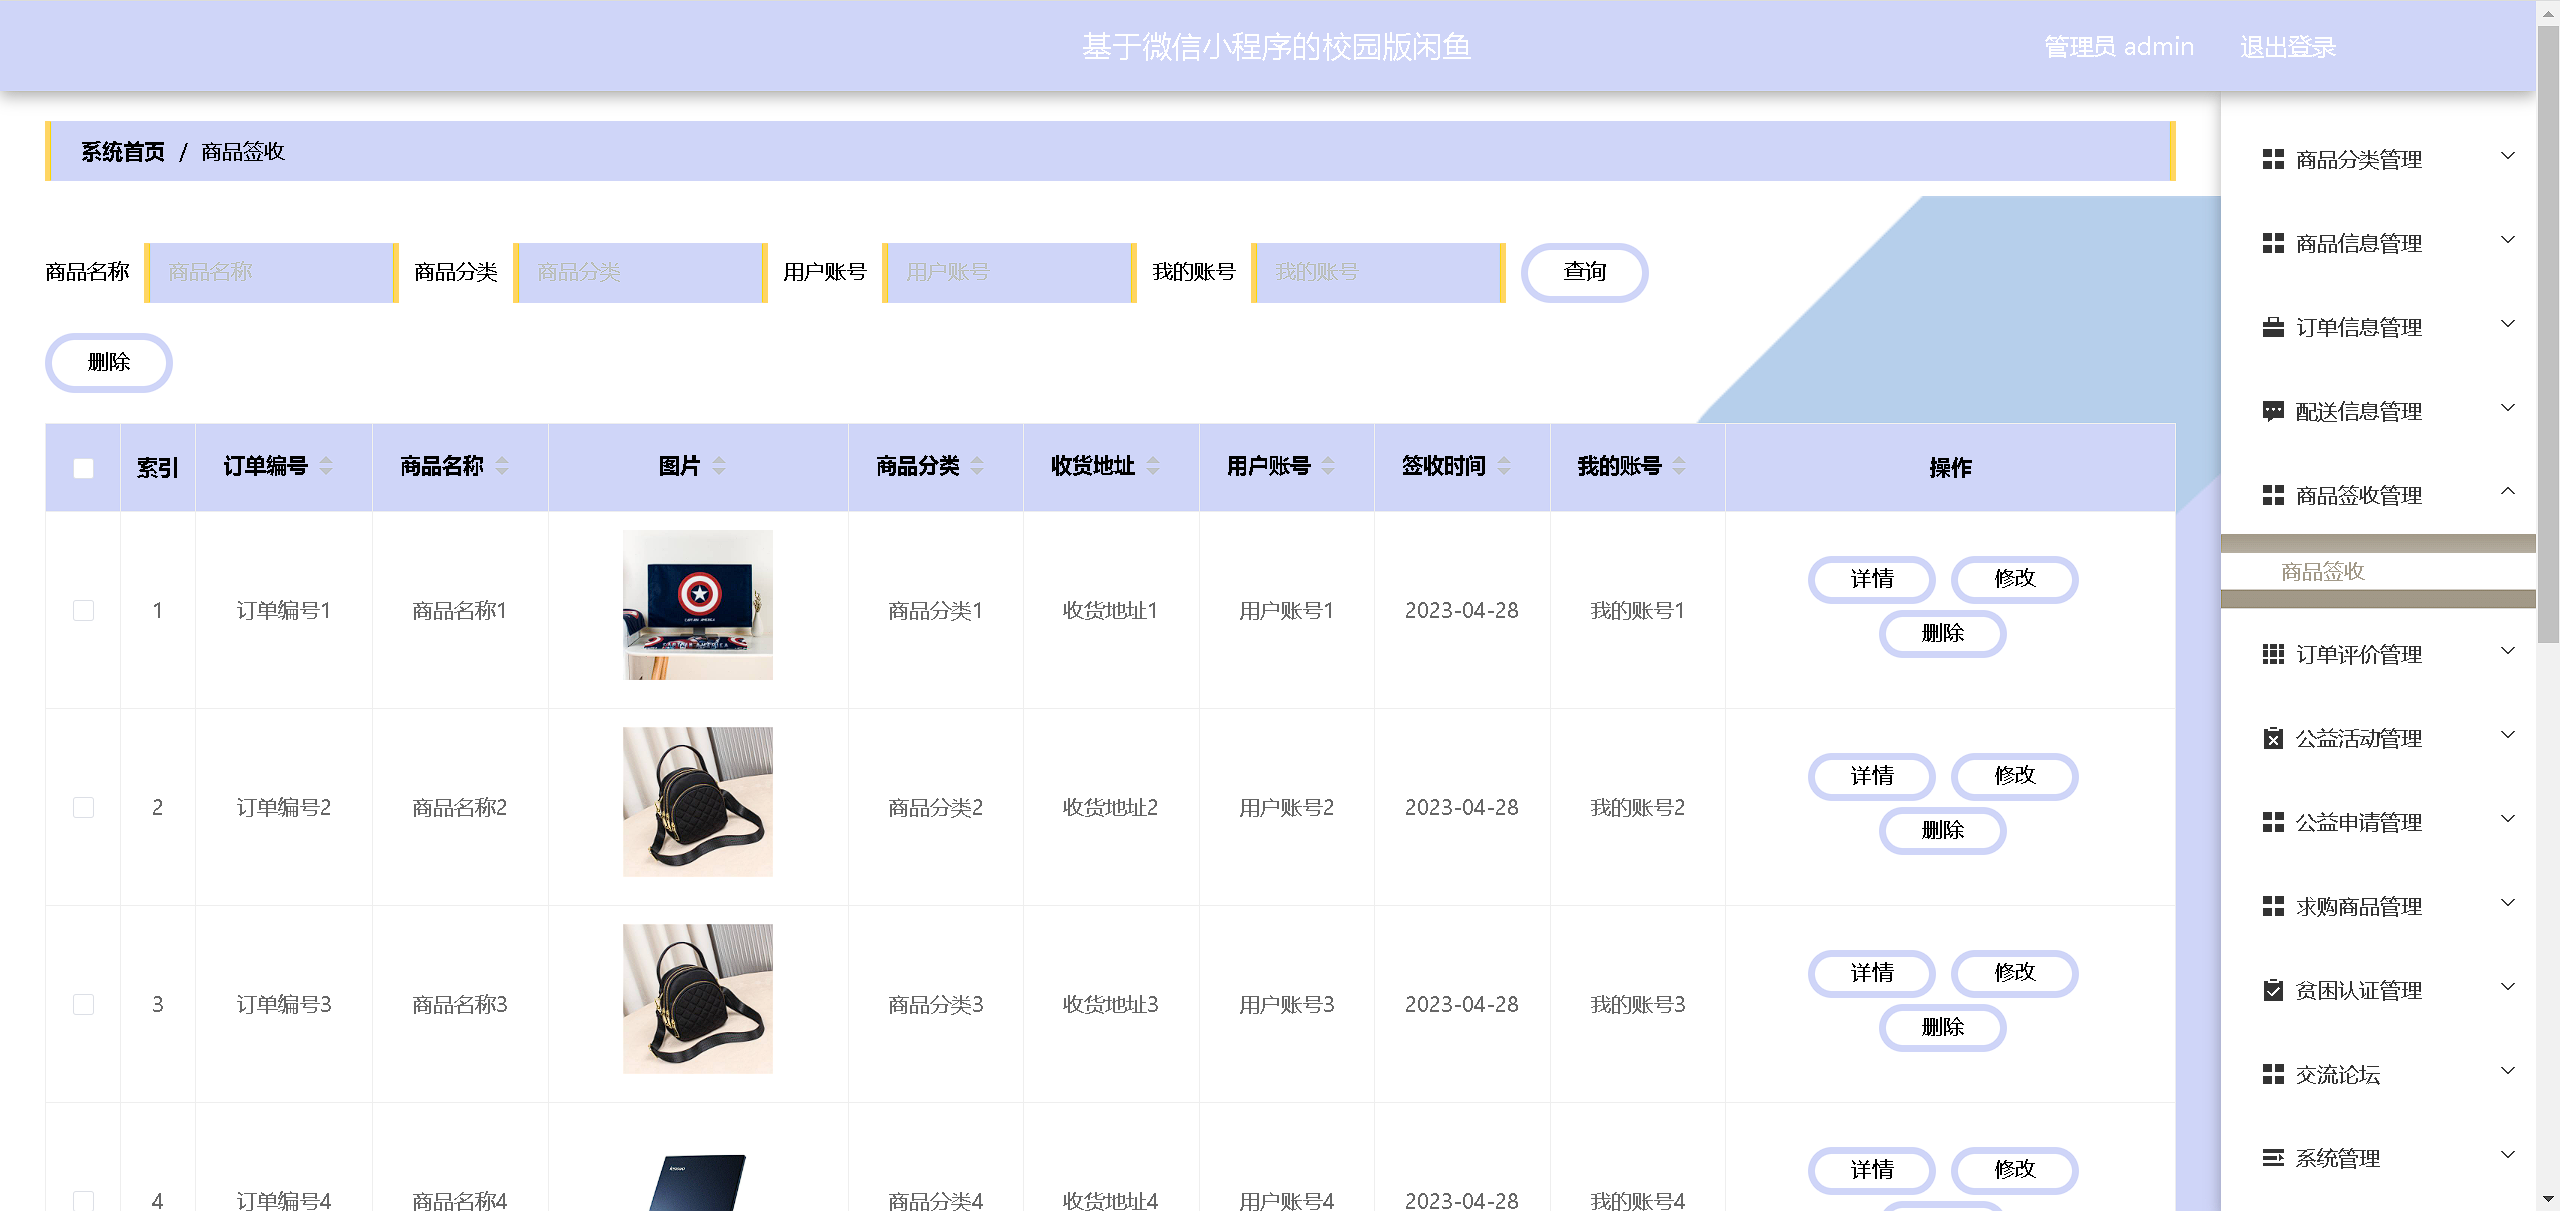Click the list icon beside 系统管理
The width and height of the screenshot is (2560, 1211).
(2273, 1158)
